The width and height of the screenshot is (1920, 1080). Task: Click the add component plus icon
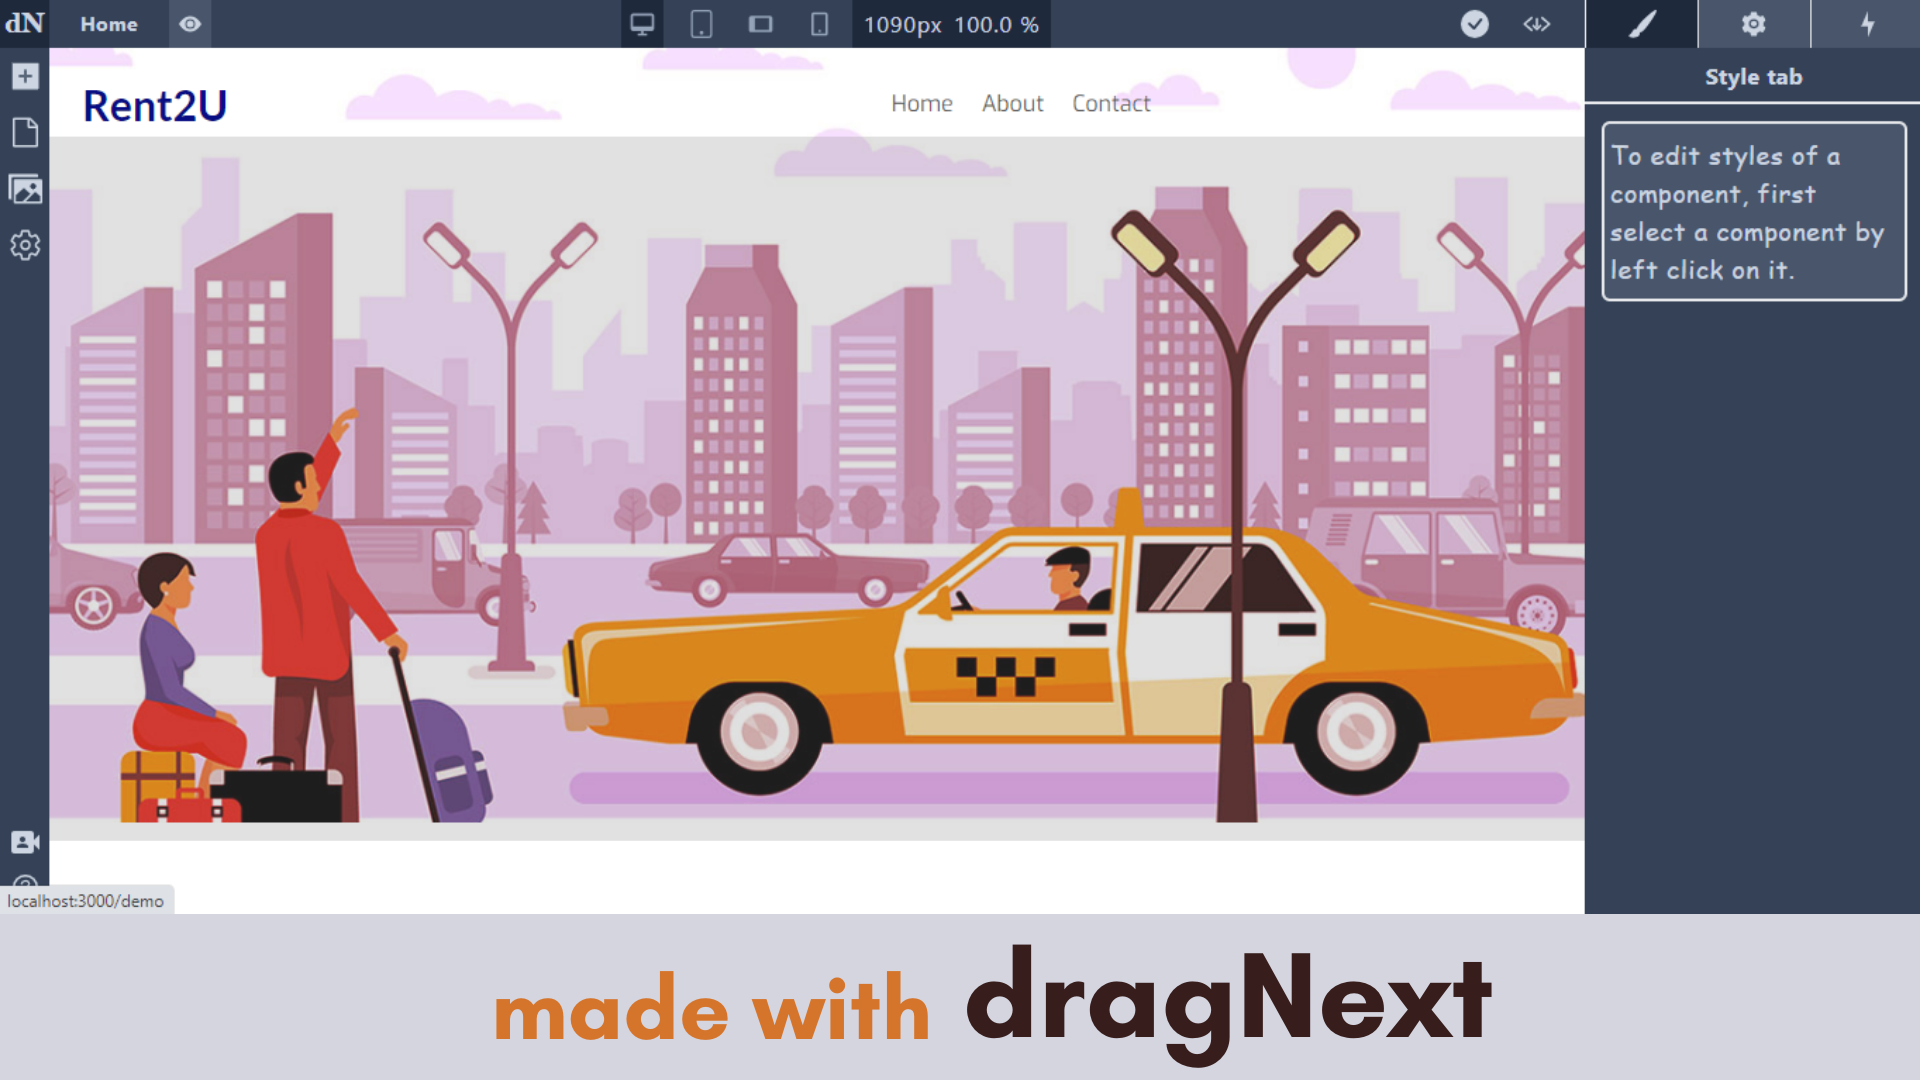(25, 76)
